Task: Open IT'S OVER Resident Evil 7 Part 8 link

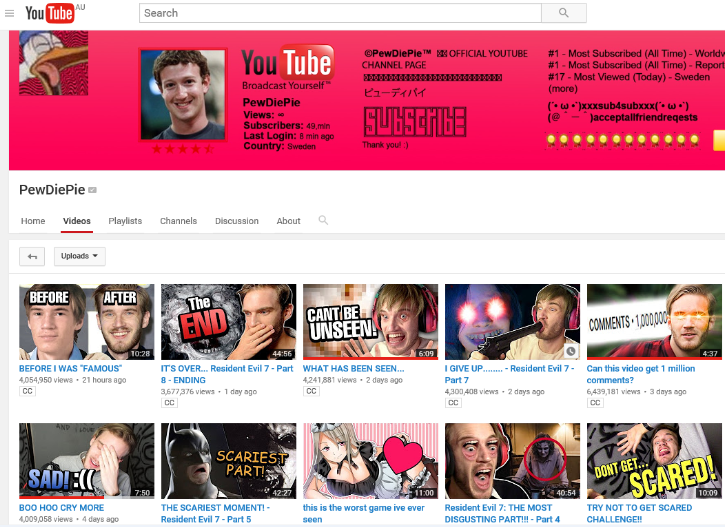Action: pos(227,374)
